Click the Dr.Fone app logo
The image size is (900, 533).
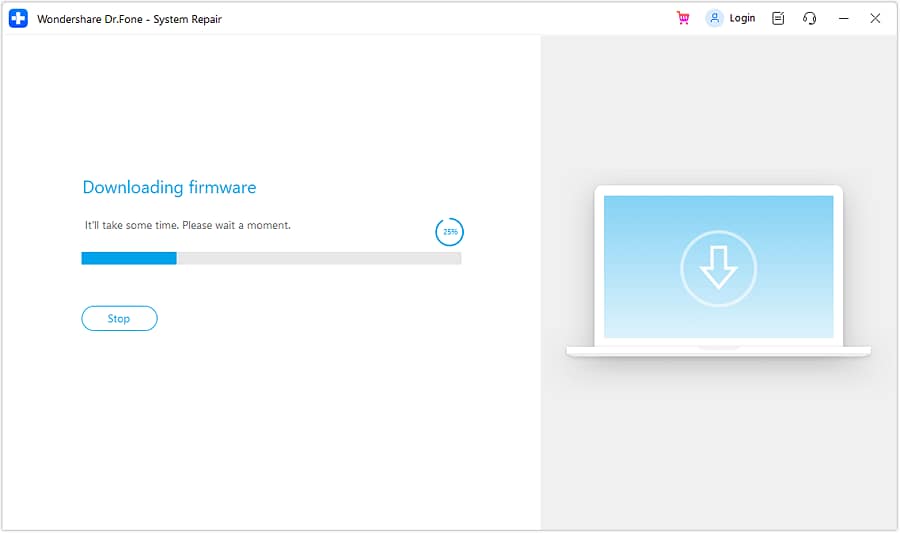coord(18,18)
